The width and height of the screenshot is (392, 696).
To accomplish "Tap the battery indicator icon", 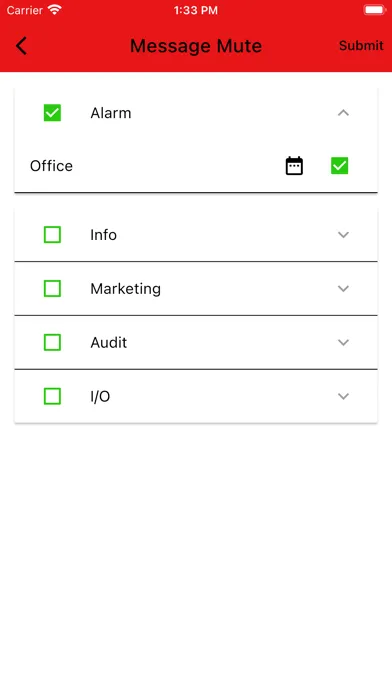I will point(375,10).
